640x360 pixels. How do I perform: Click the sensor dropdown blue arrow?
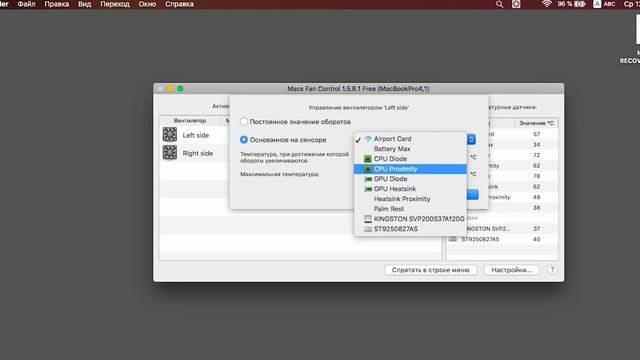(x=471, y=139)
